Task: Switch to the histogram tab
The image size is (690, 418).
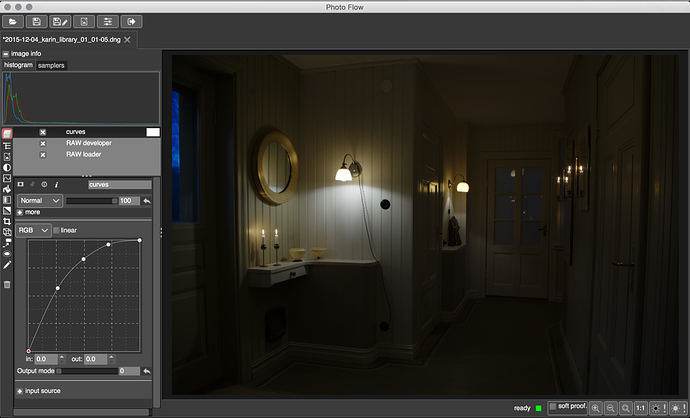Action: (x=18, y=65)
